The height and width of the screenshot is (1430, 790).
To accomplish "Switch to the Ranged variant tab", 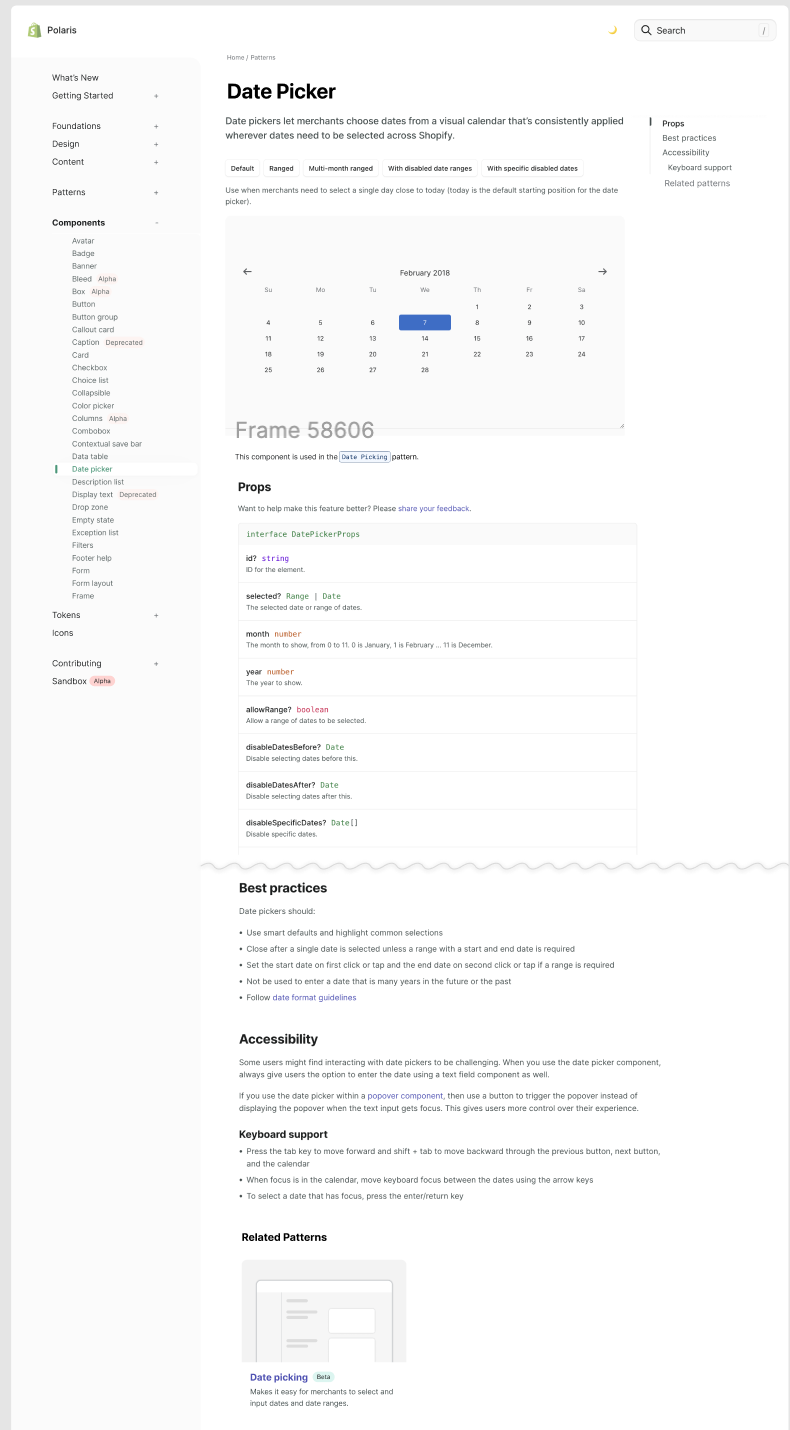I will 281,168.
